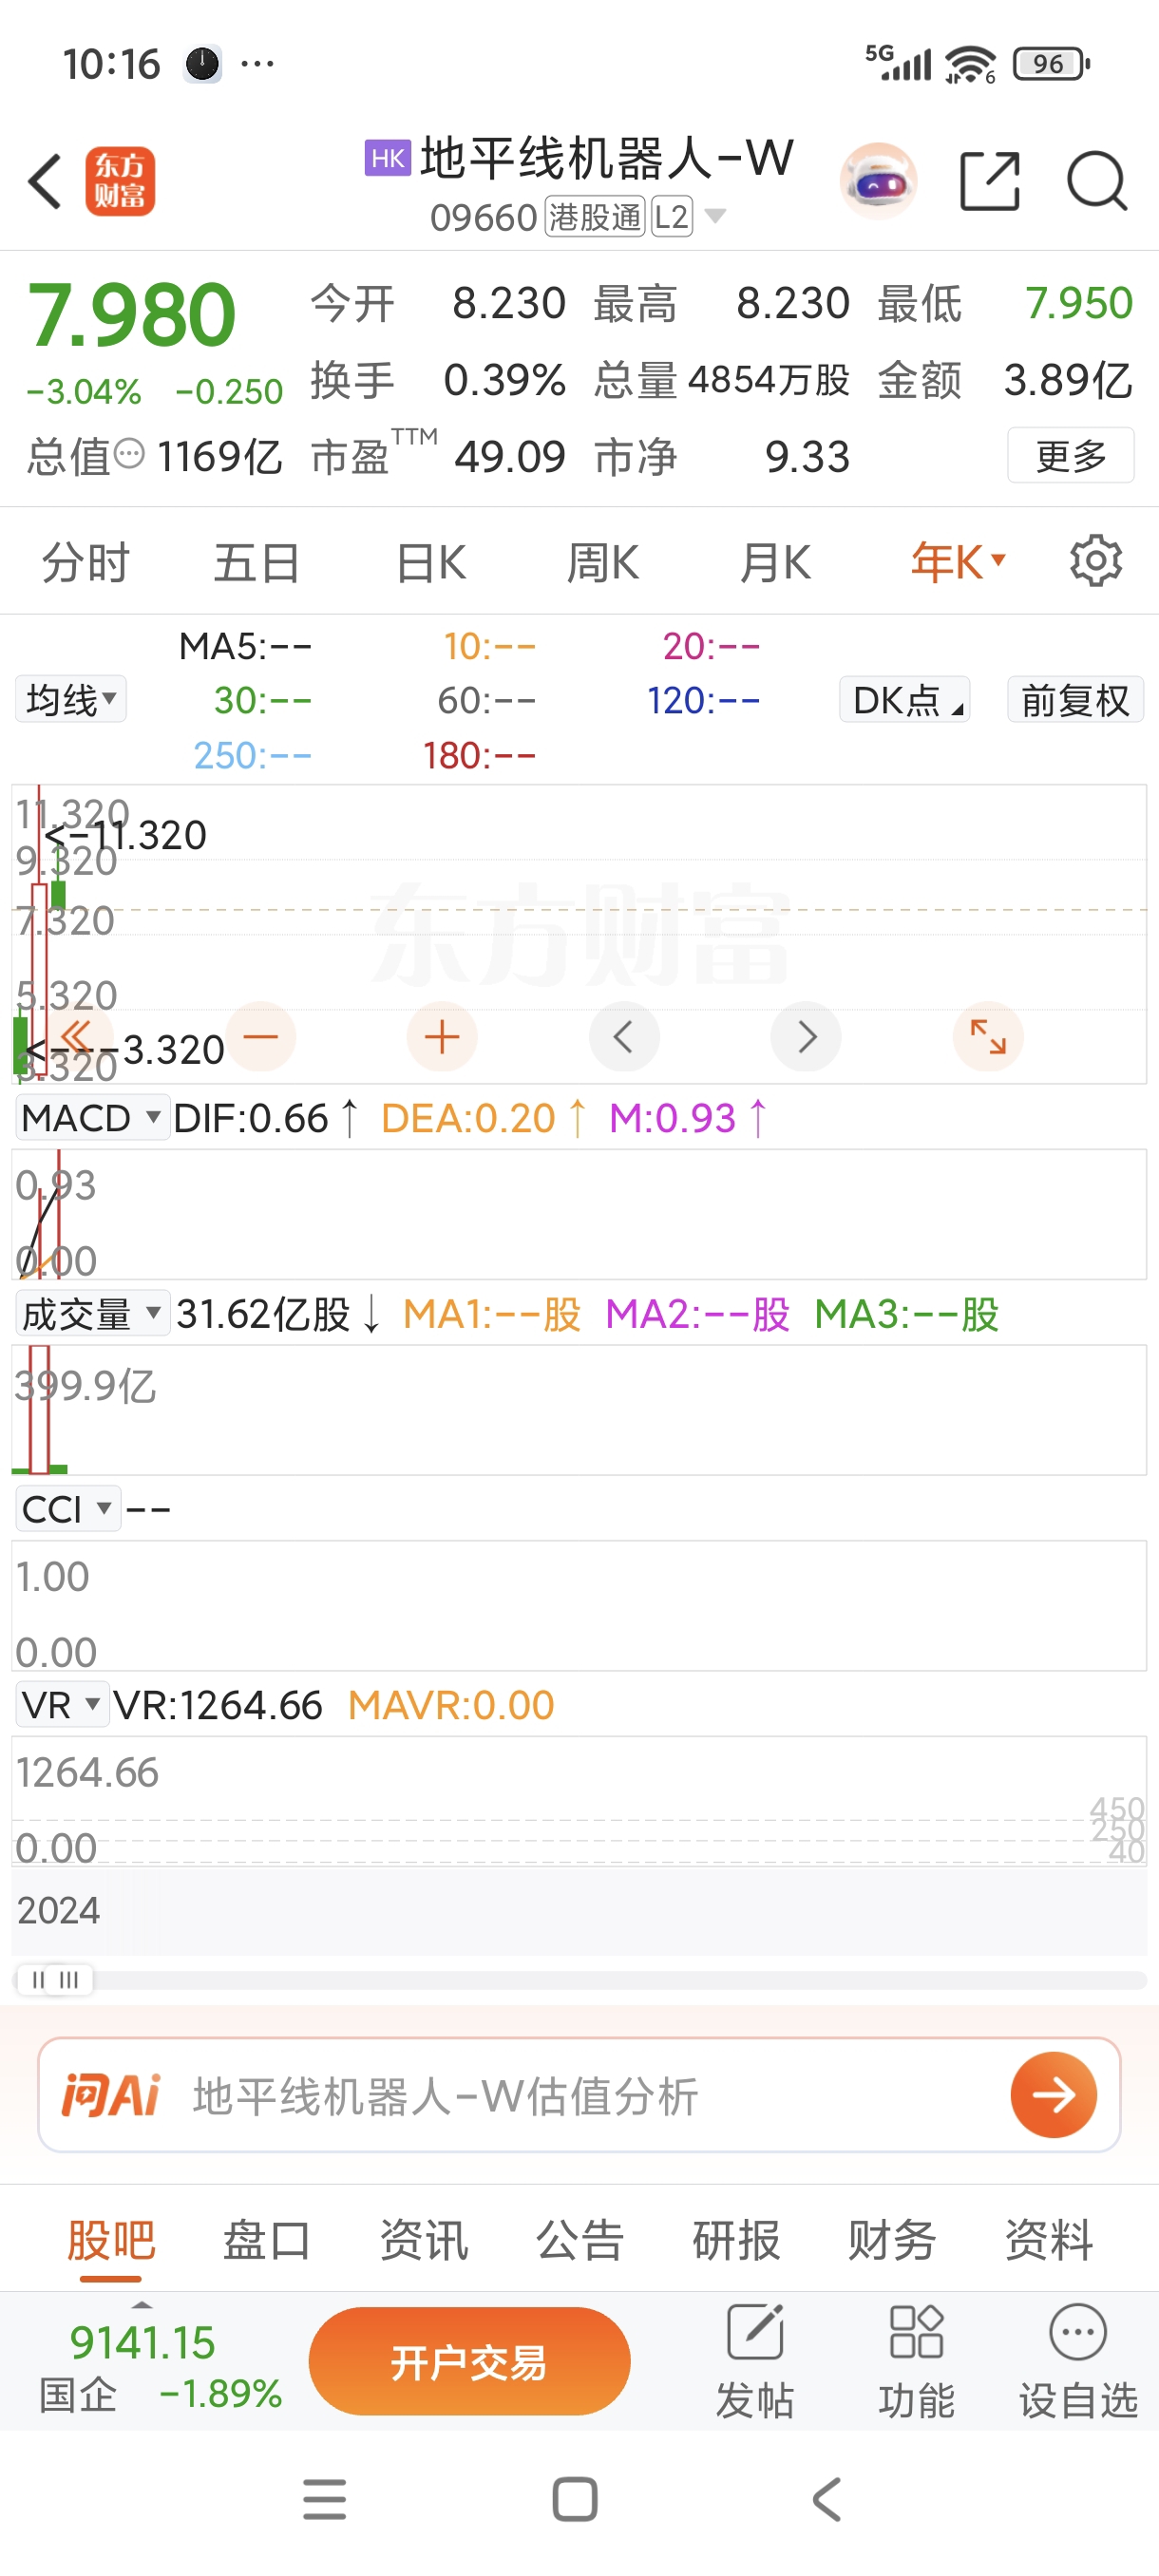The image size is (1159, 2576).
Task: Open the search magnifier icon
Action: tap(1097, 182)
